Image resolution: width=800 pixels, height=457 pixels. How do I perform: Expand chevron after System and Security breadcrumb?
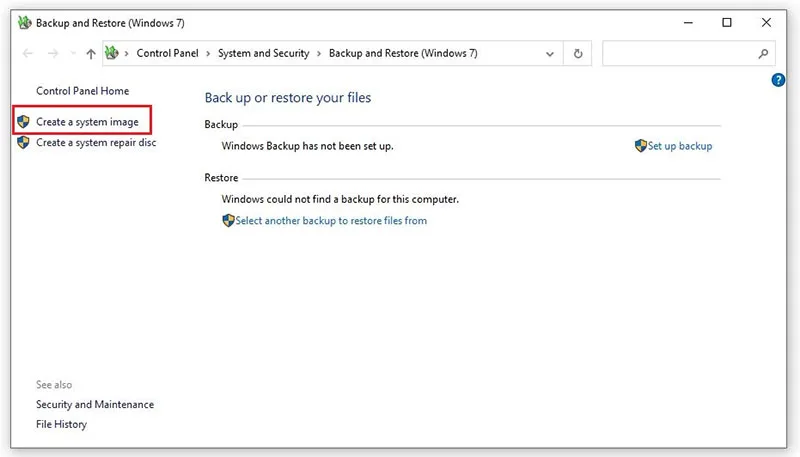tap(319, 54)
